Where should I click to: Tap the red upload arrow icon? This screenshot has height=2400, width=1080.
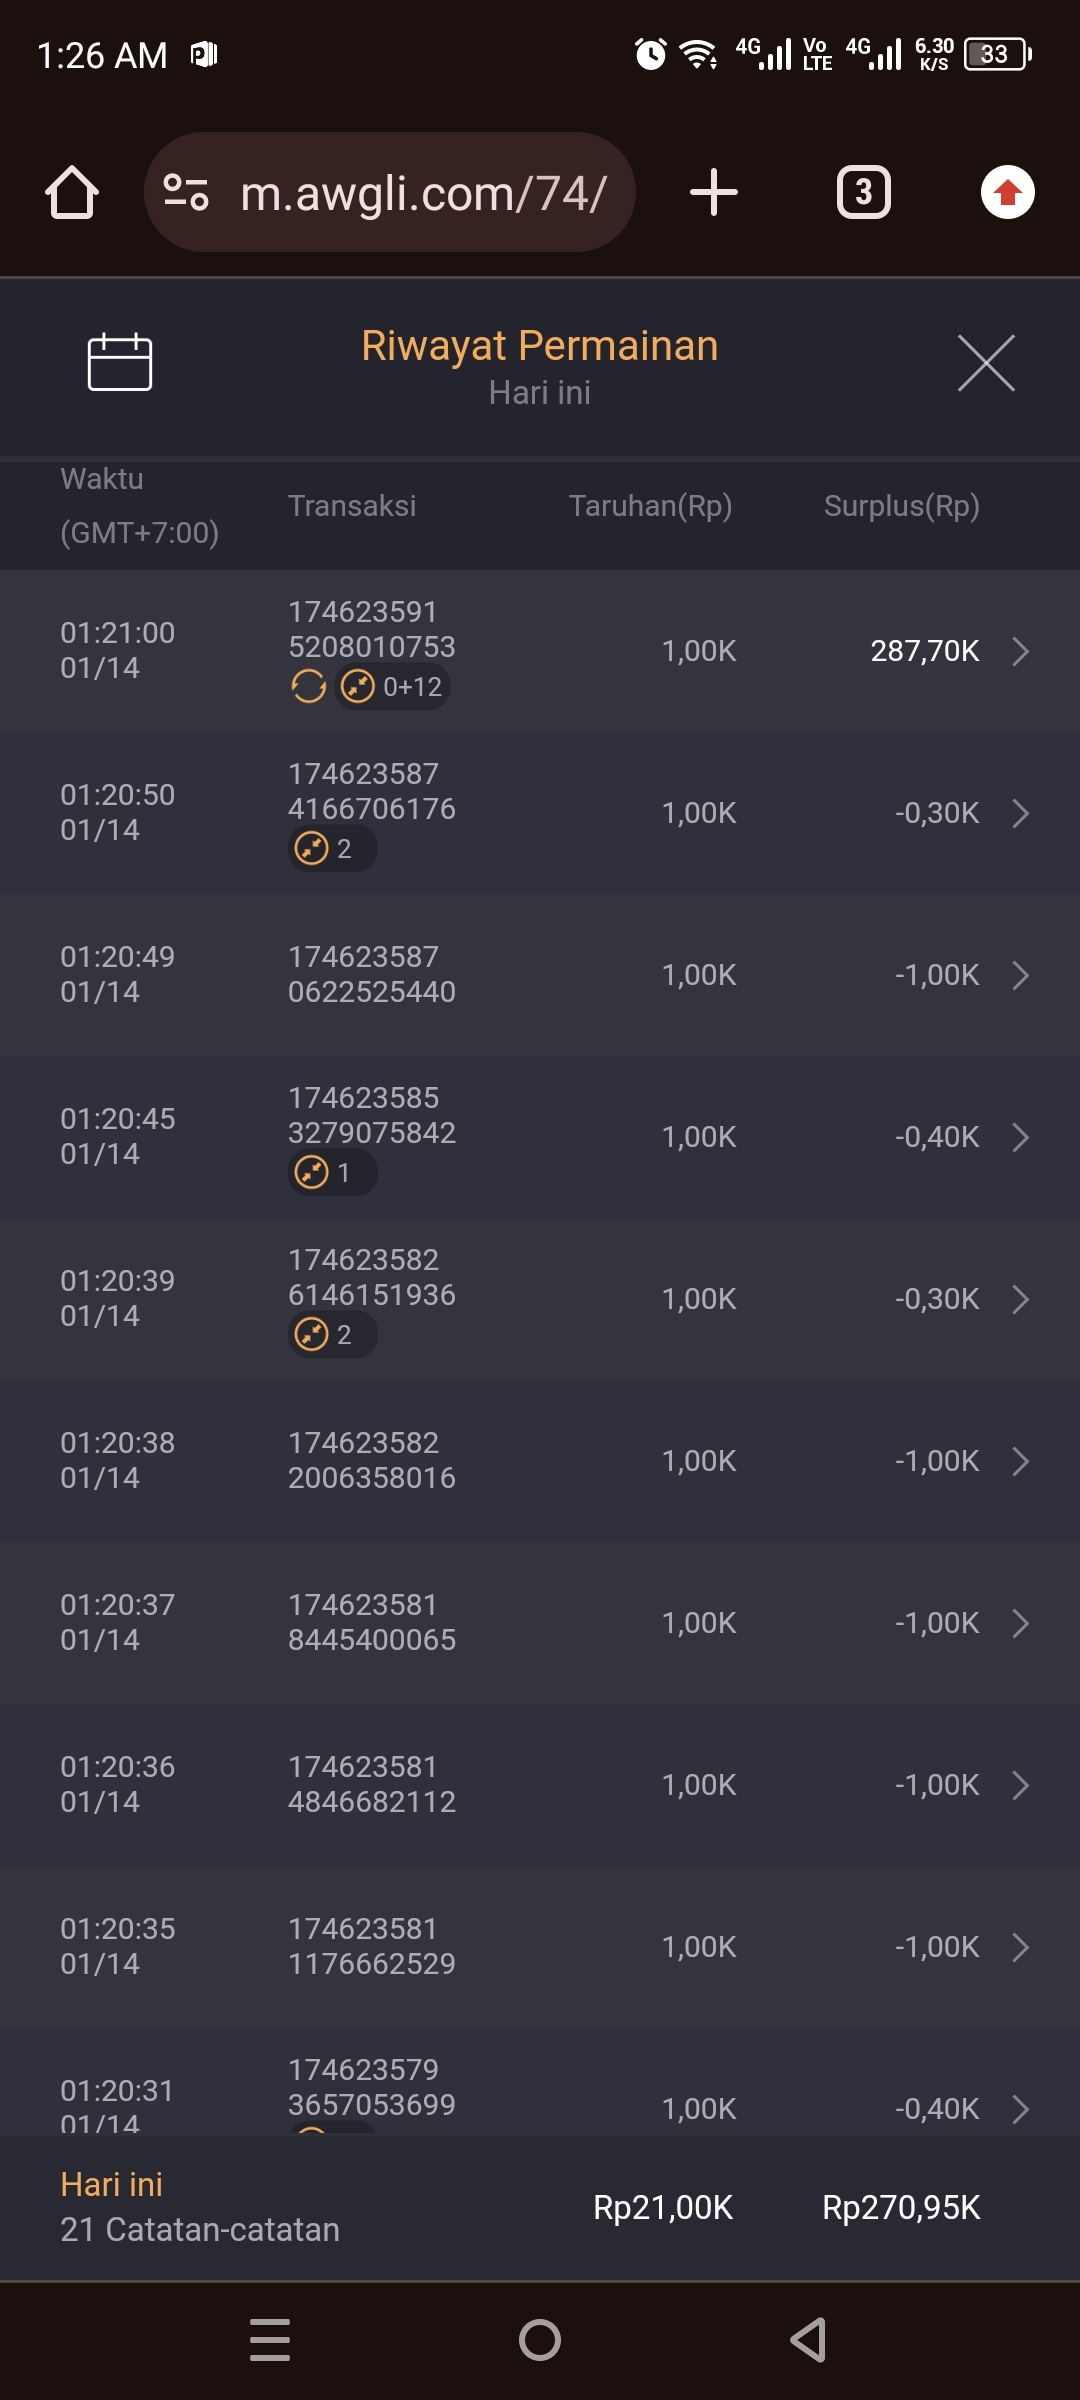pyautogui.click(x=1007, y=192)
